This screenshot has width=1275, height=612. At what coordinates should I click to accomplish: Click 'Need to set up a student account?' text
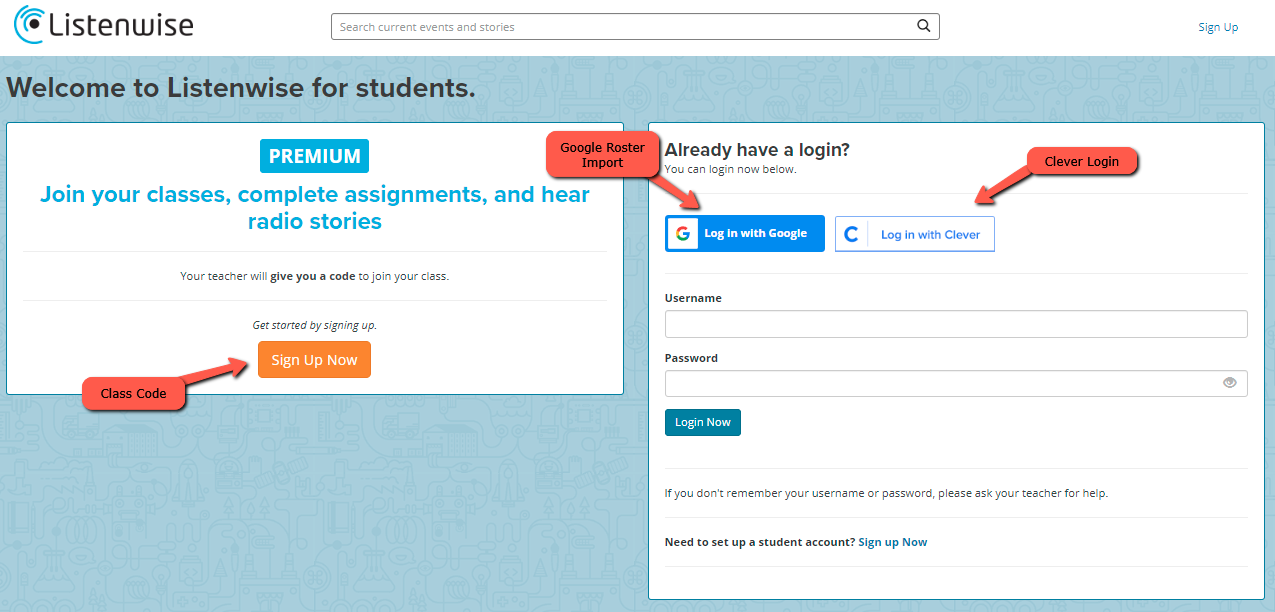click(760, 542)
